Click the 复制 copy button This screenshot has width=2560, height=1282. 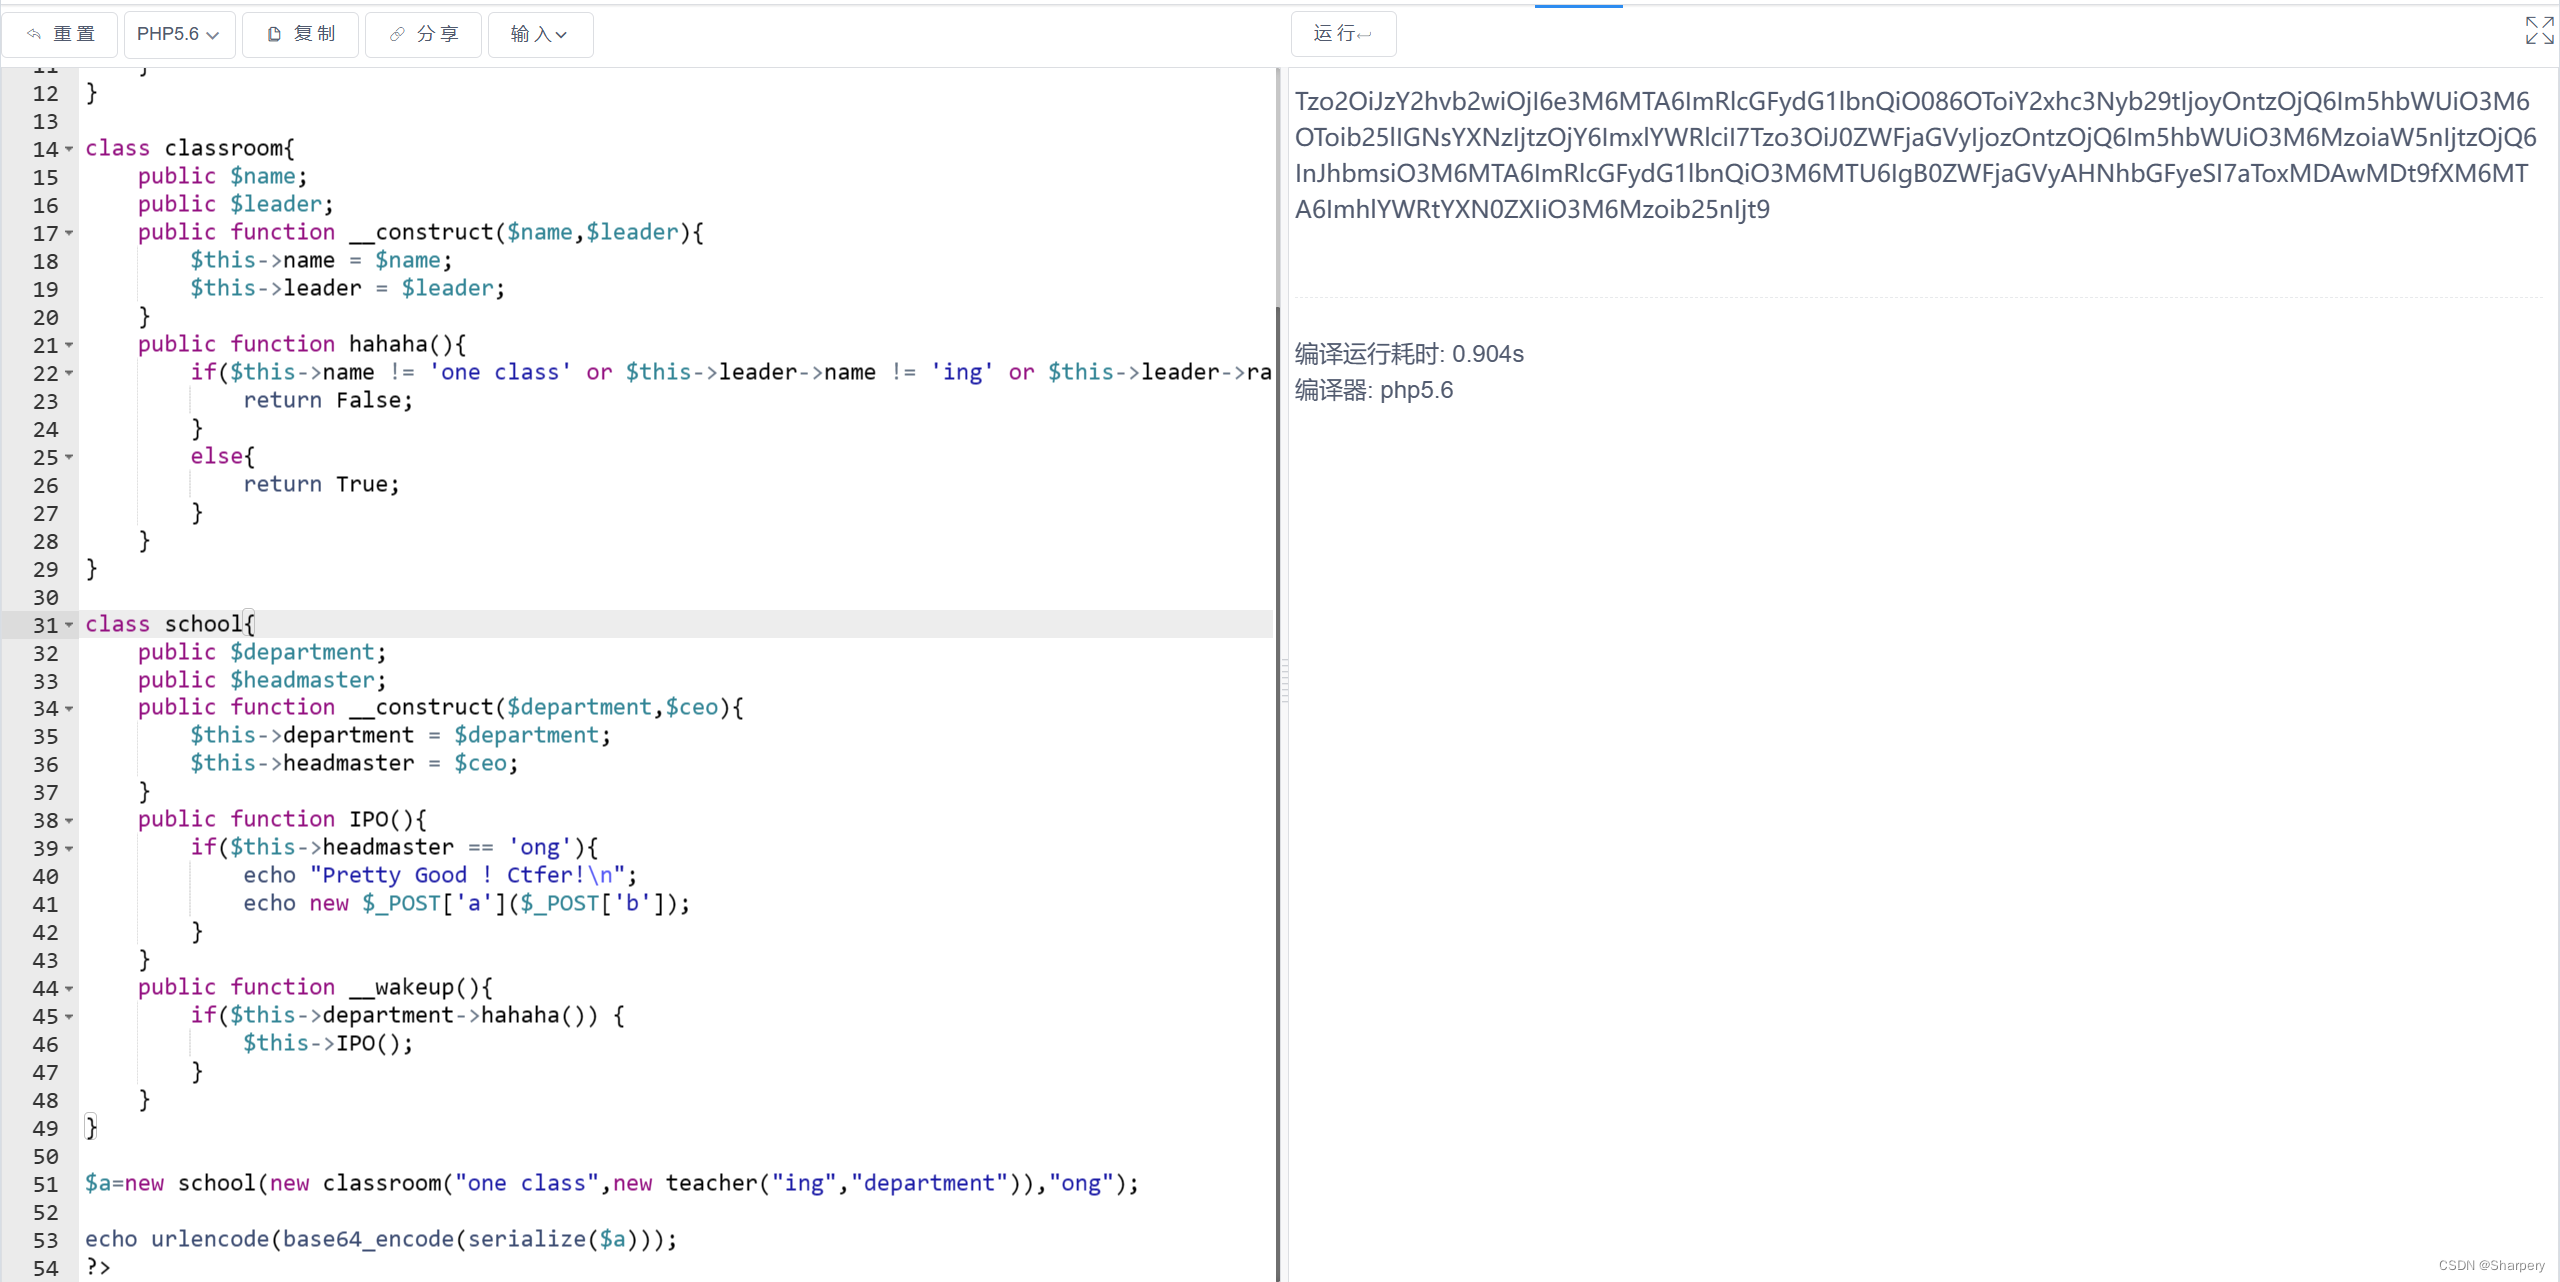pyautogui.click(x=300, y=34)
